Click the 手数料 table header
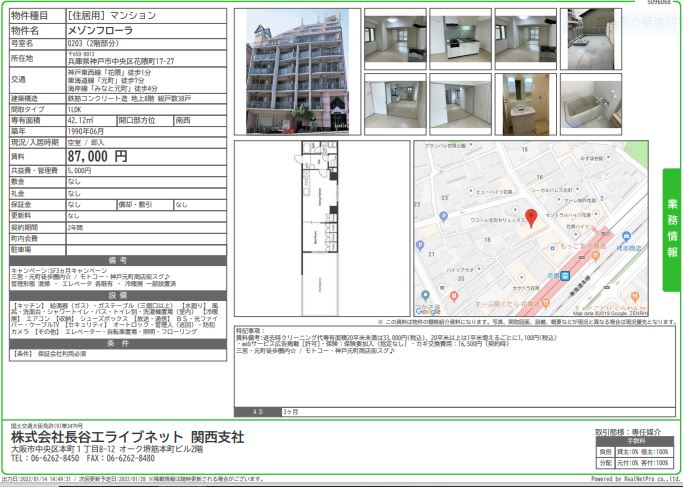683x487 pixels. [x=633, y=441]
